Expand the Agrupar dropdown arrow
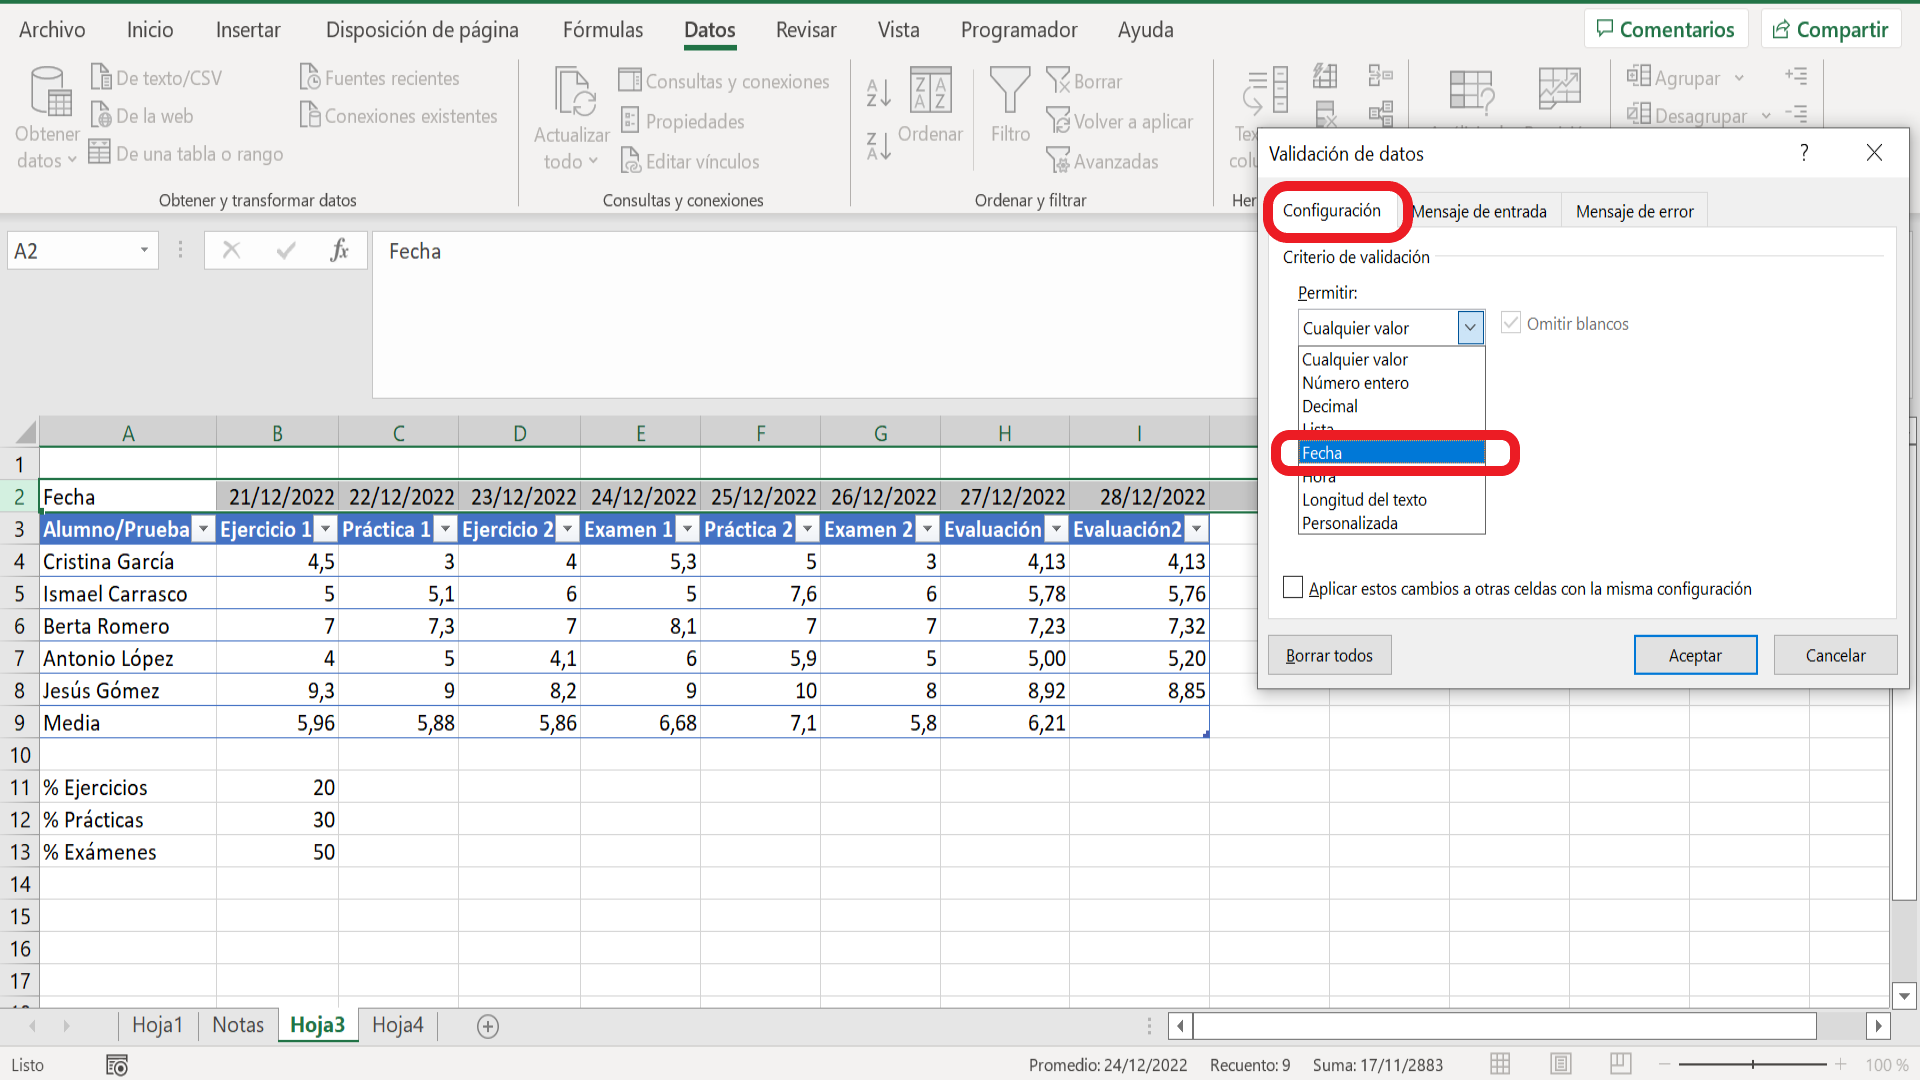The image size is (1920, 1080). coord(1739,78)
